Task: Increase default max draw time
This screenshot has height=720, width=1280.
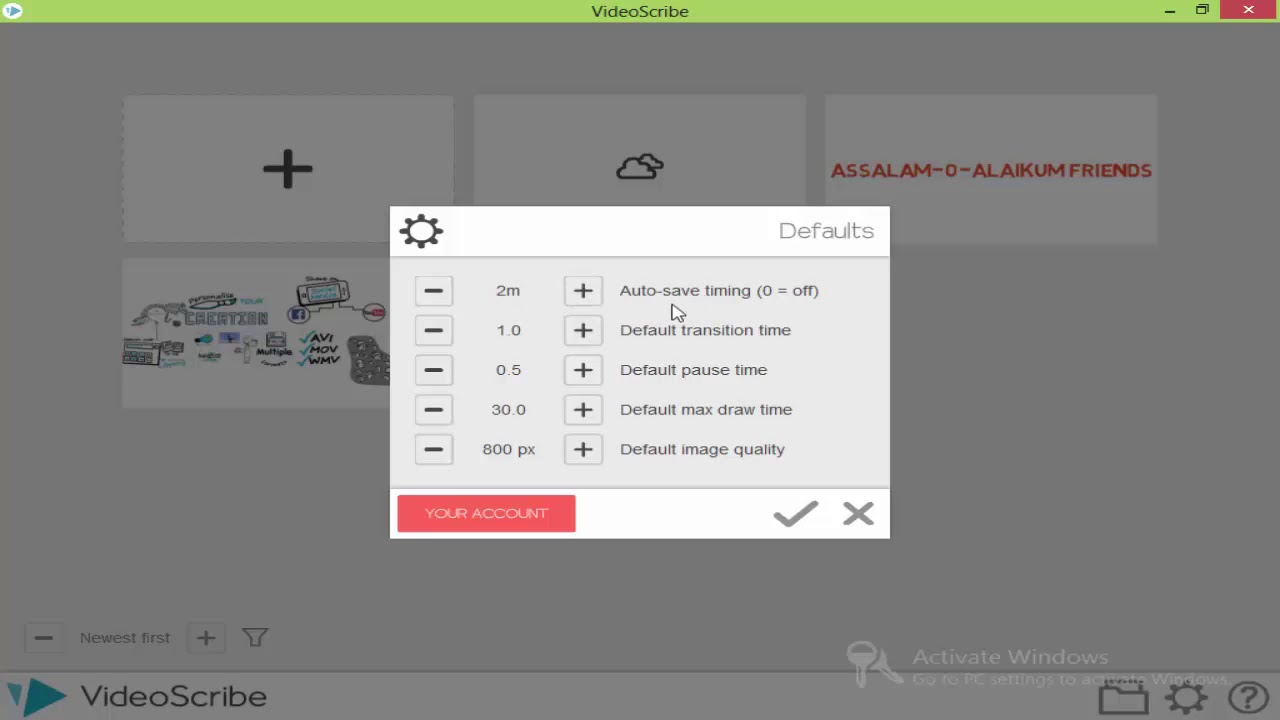Action: (583, 410)
